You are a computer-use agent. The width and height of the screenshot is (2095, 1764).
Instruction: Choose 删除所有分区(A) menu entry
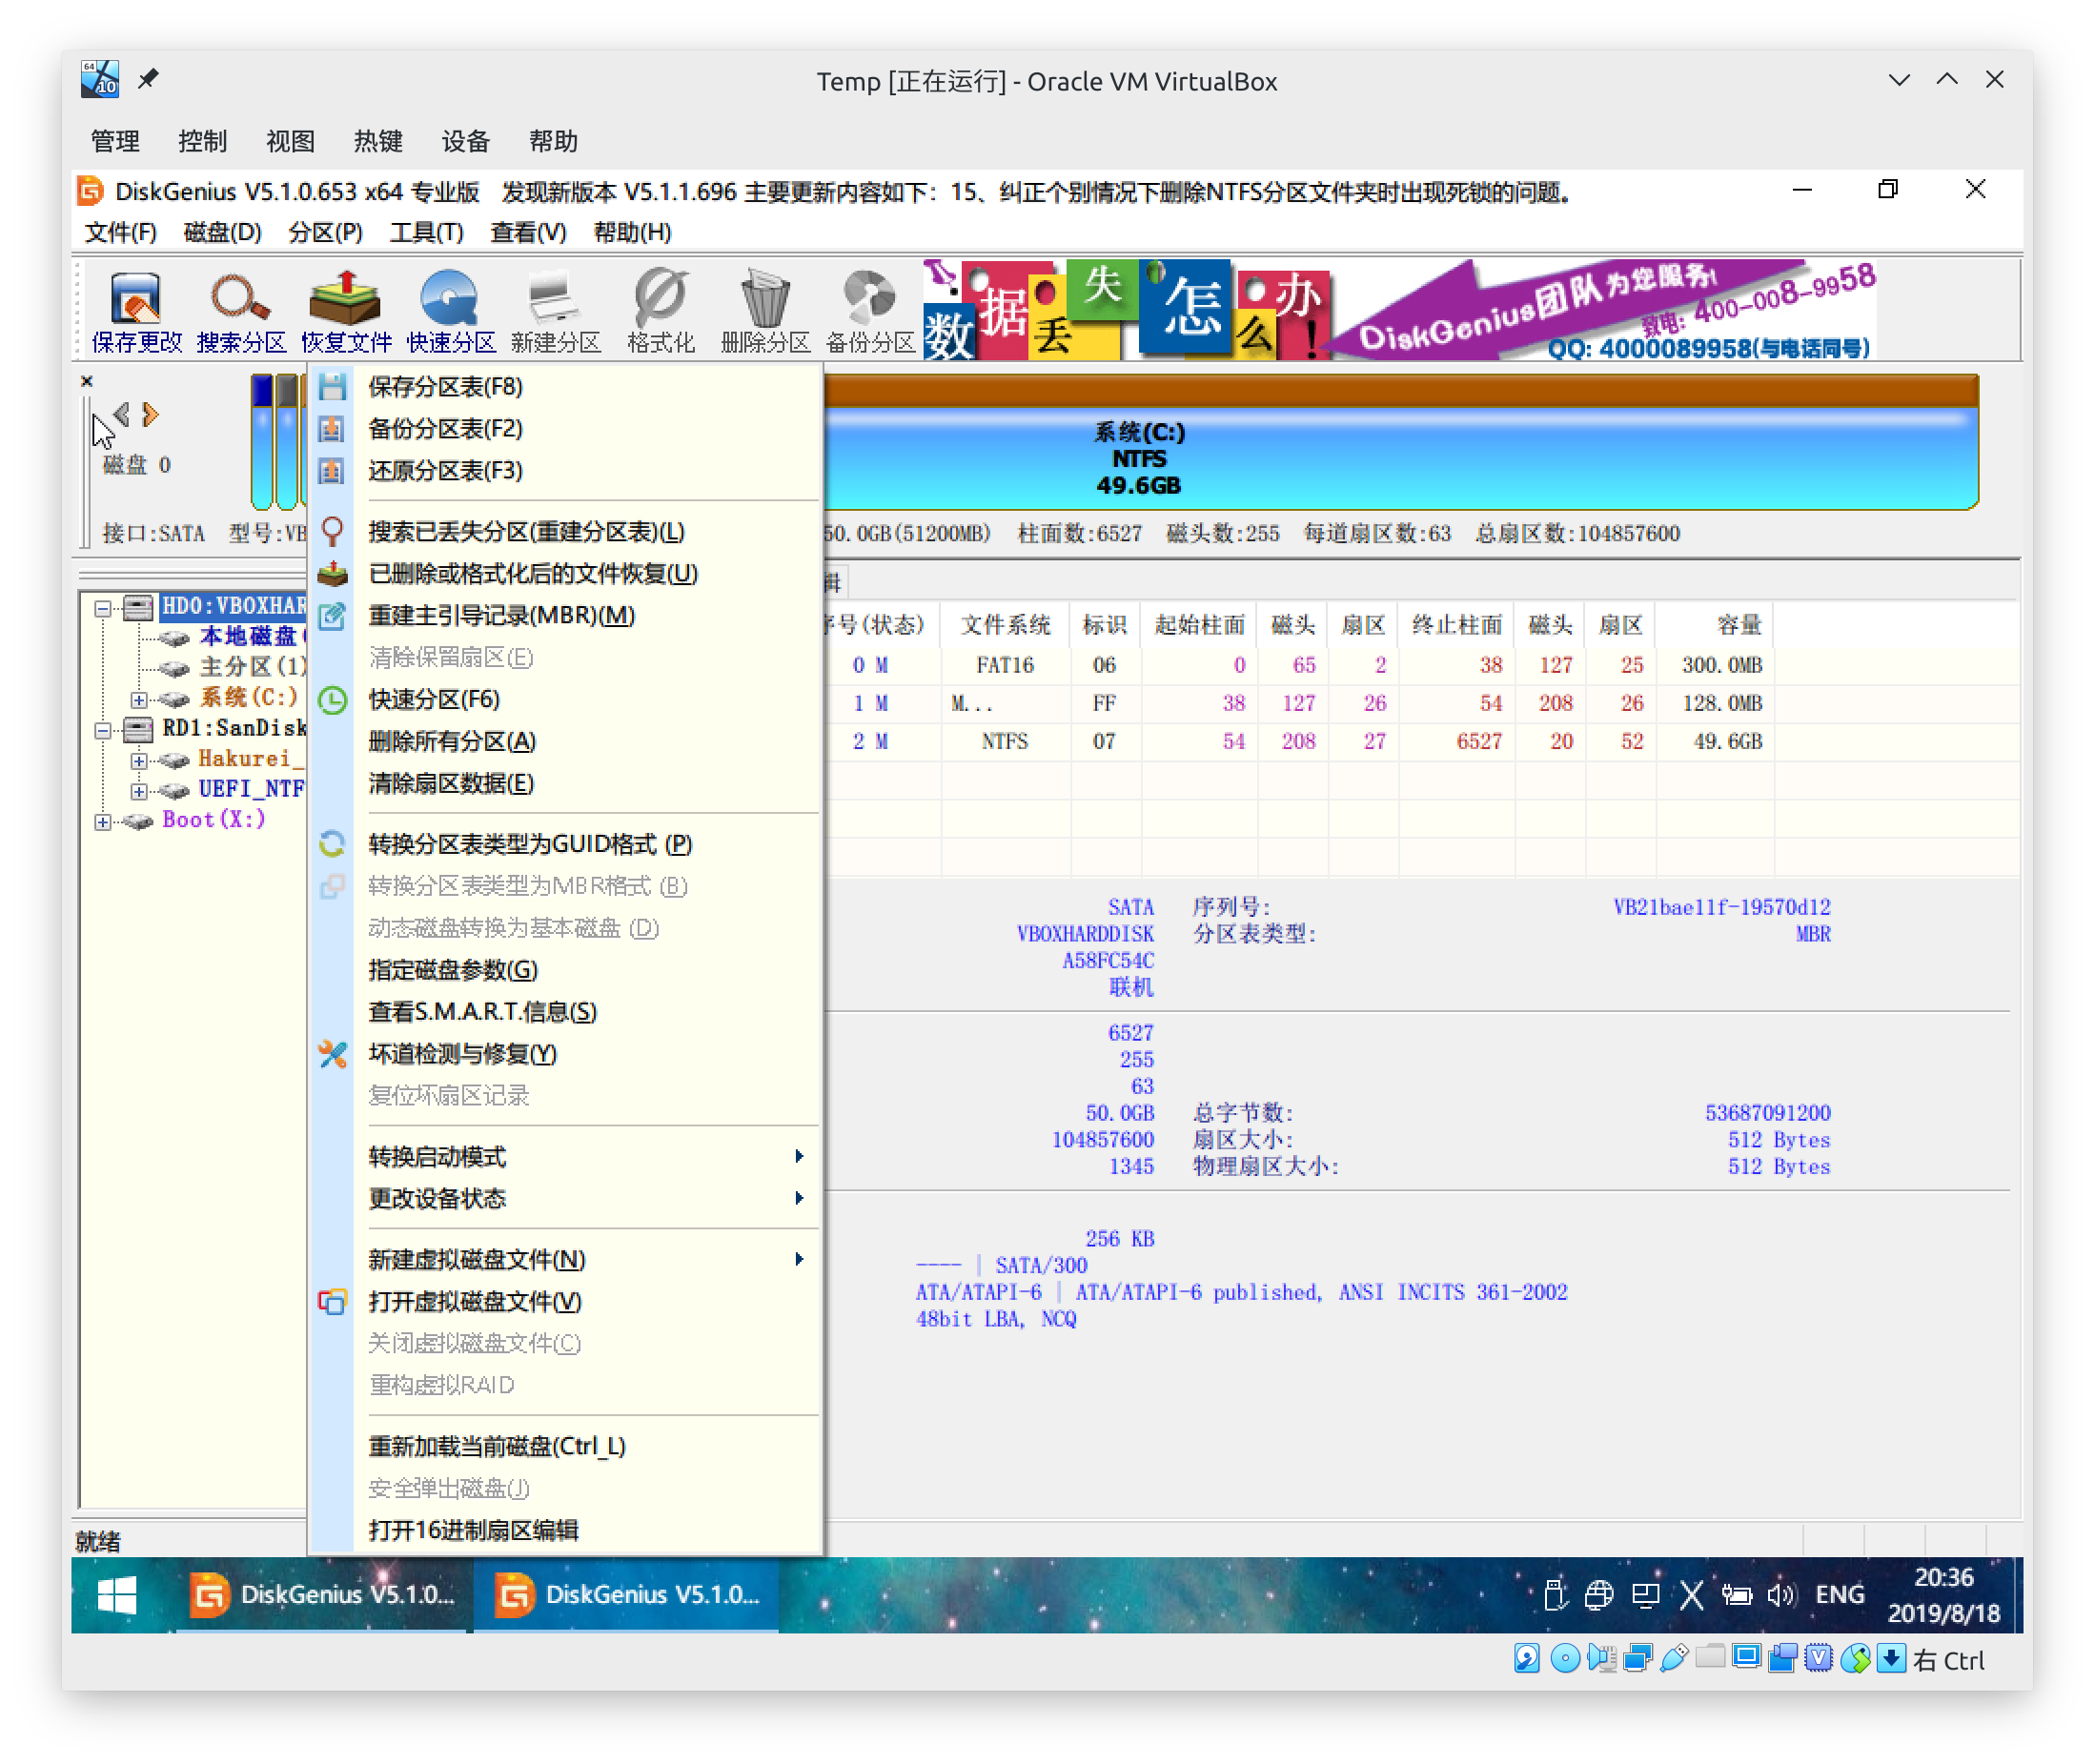pyautogui.click(x=565, y=741)
